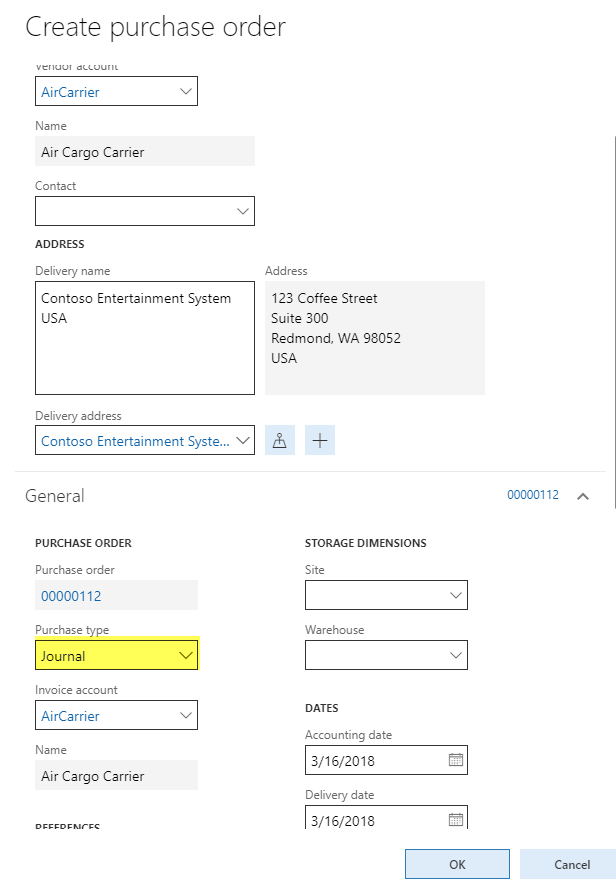The width and height of the screenshot is (616, 891).
Task: Open the Delivery date calendar picker
Action: tap(455, 820)
